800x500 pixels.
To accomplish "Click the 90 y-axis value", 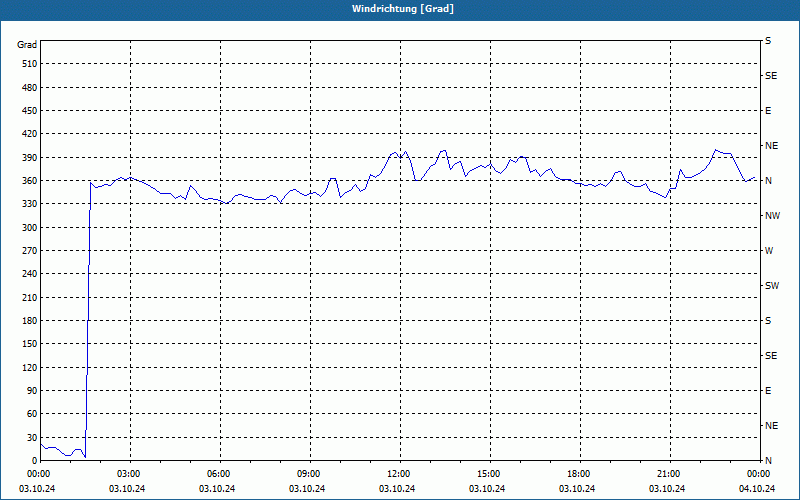I will coord(32,391).
